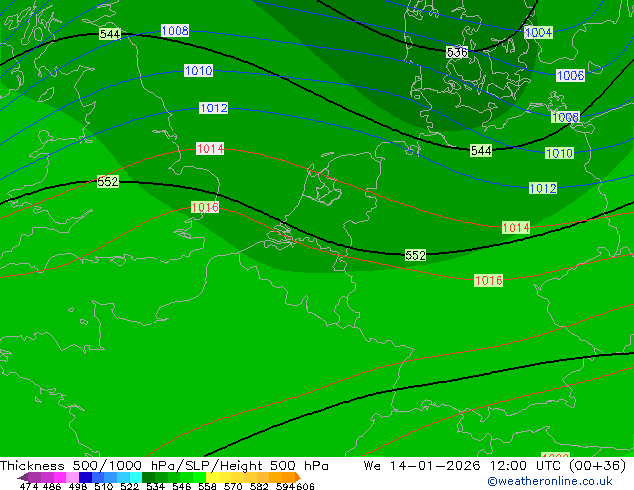The height and width of the screenshot is (490, 634).
Task: Click the legend value 546
Action: [182, 486]
